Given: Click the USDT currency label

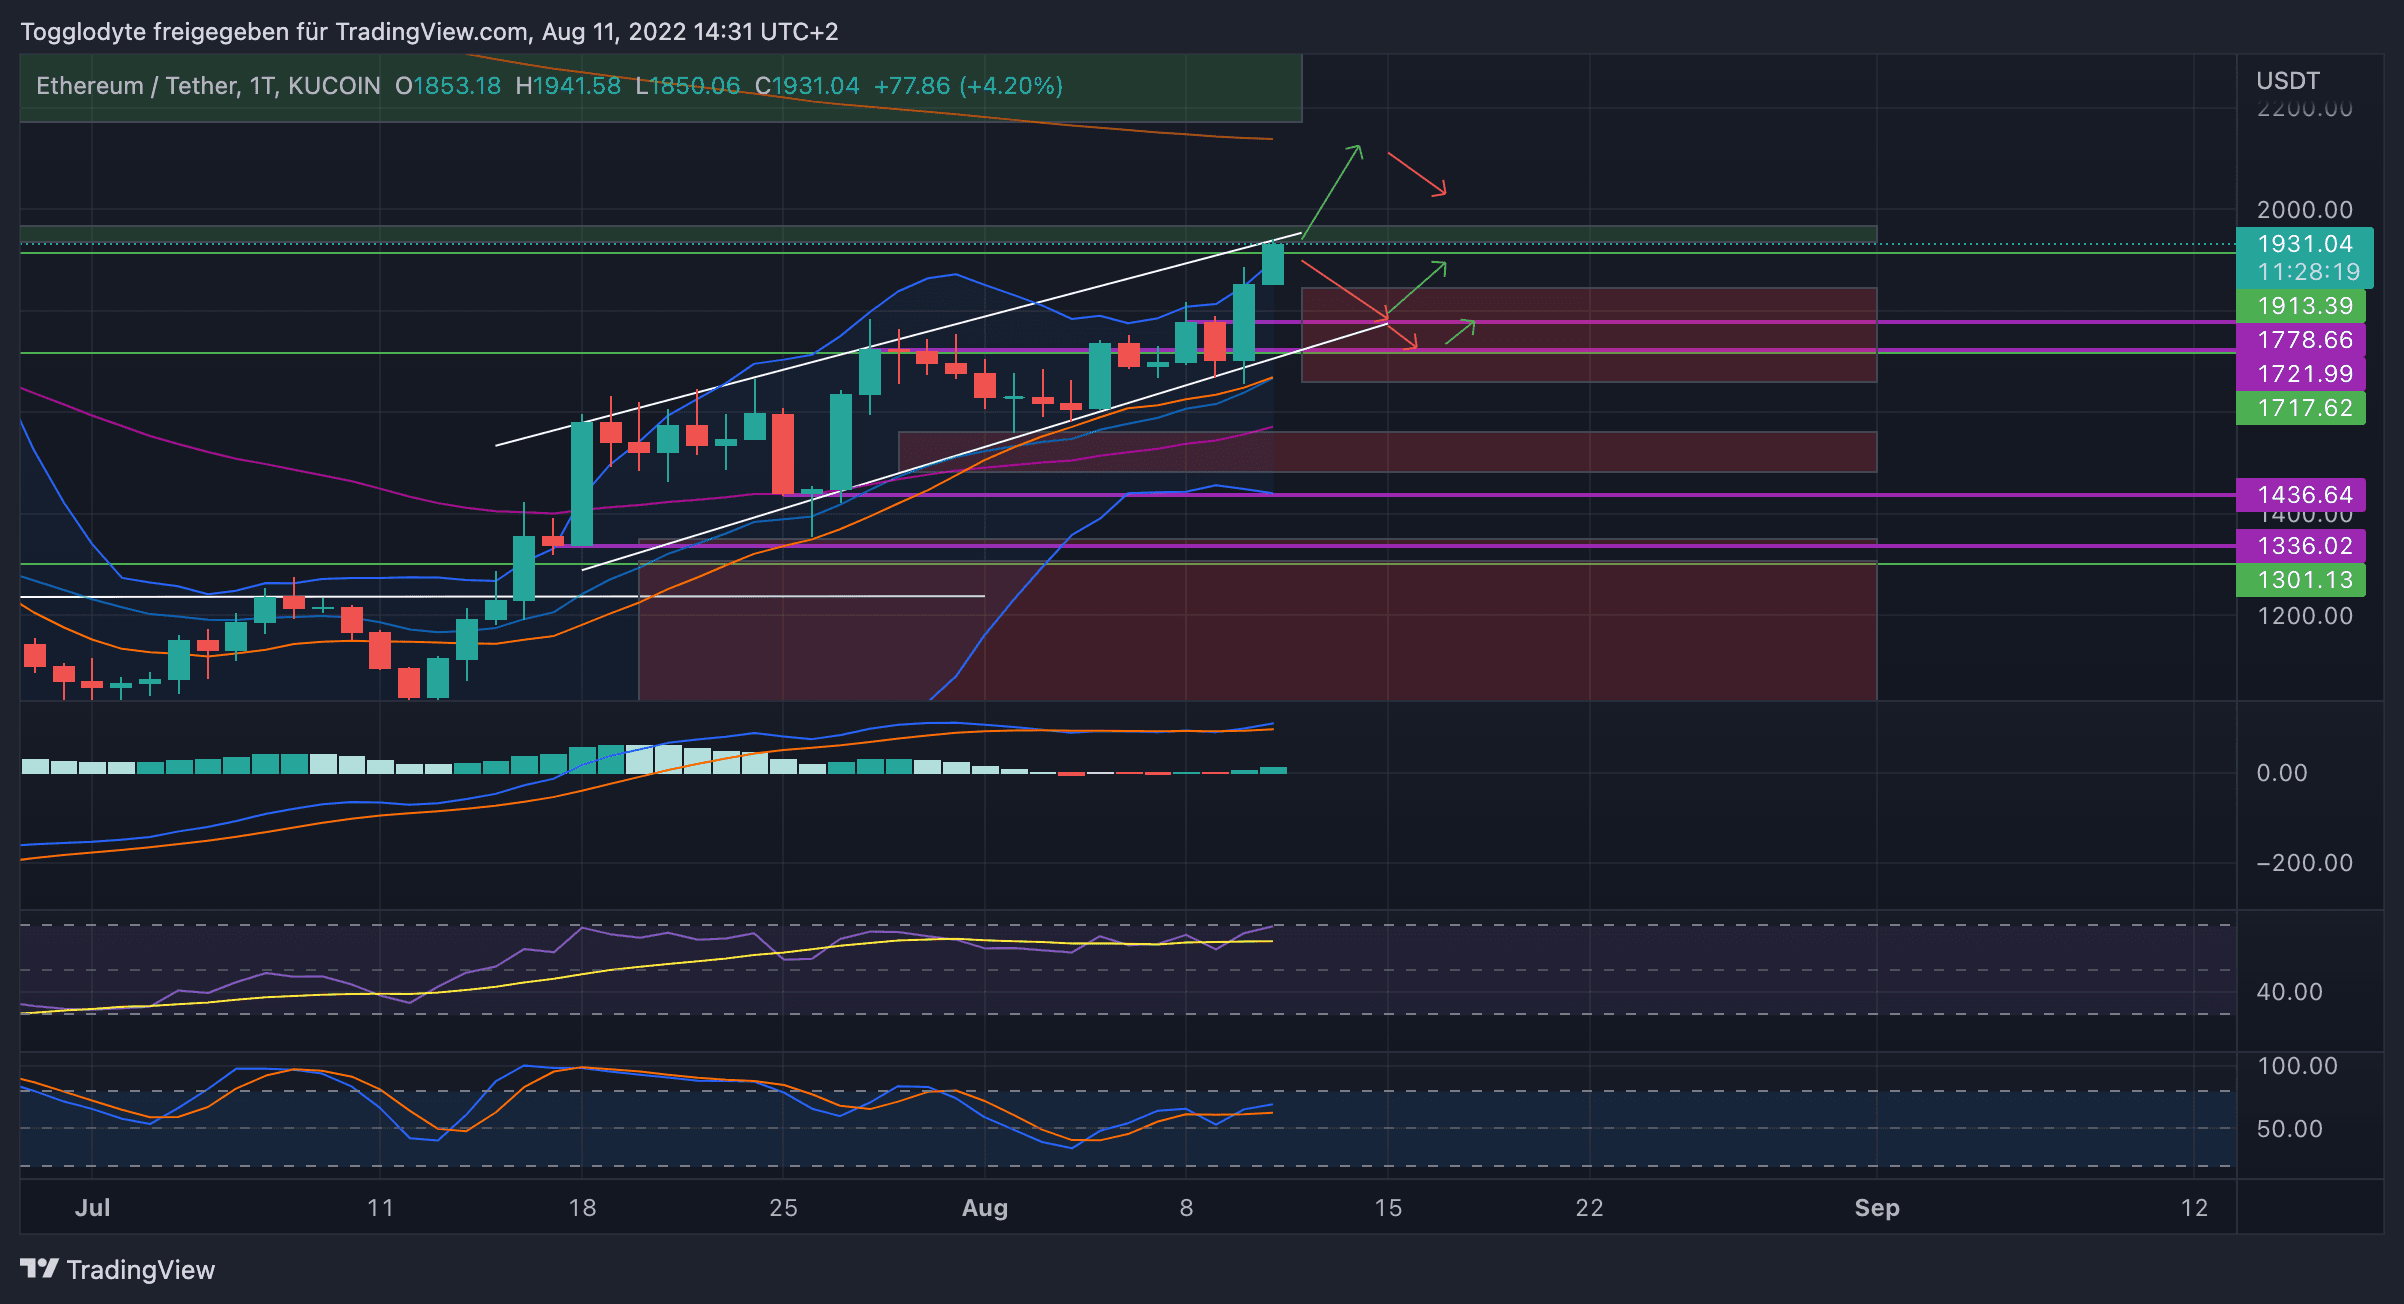Looking at the screenshot, I should (x=2287, y=81).
